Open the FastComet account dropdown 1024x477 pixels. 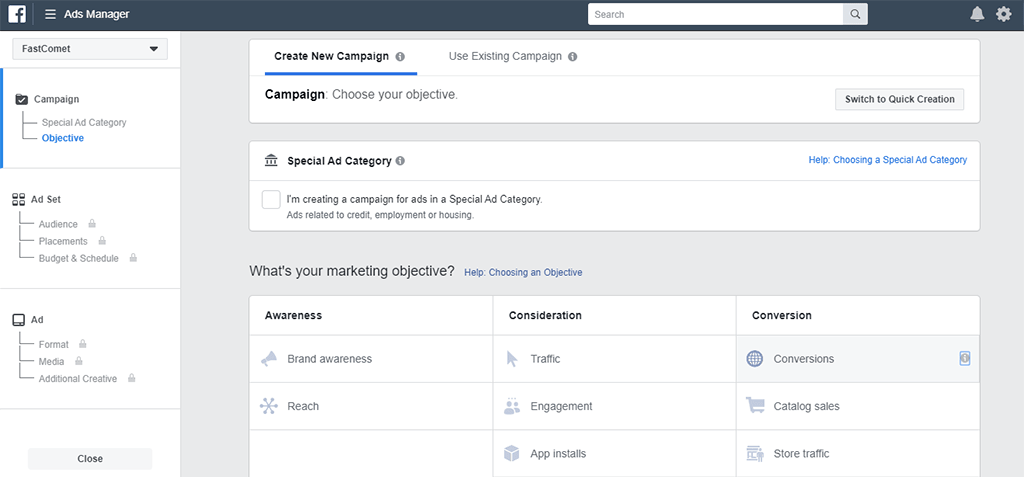pyautogui.click(x=90, y=49)
